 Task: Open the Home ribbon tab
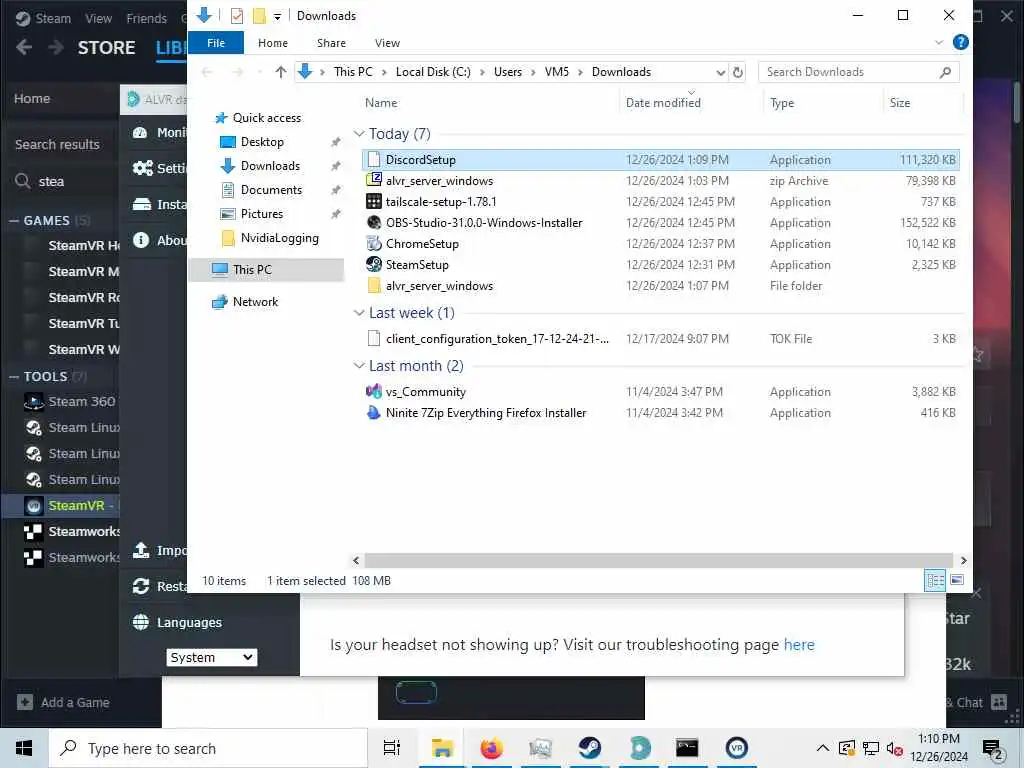point(273,42)
